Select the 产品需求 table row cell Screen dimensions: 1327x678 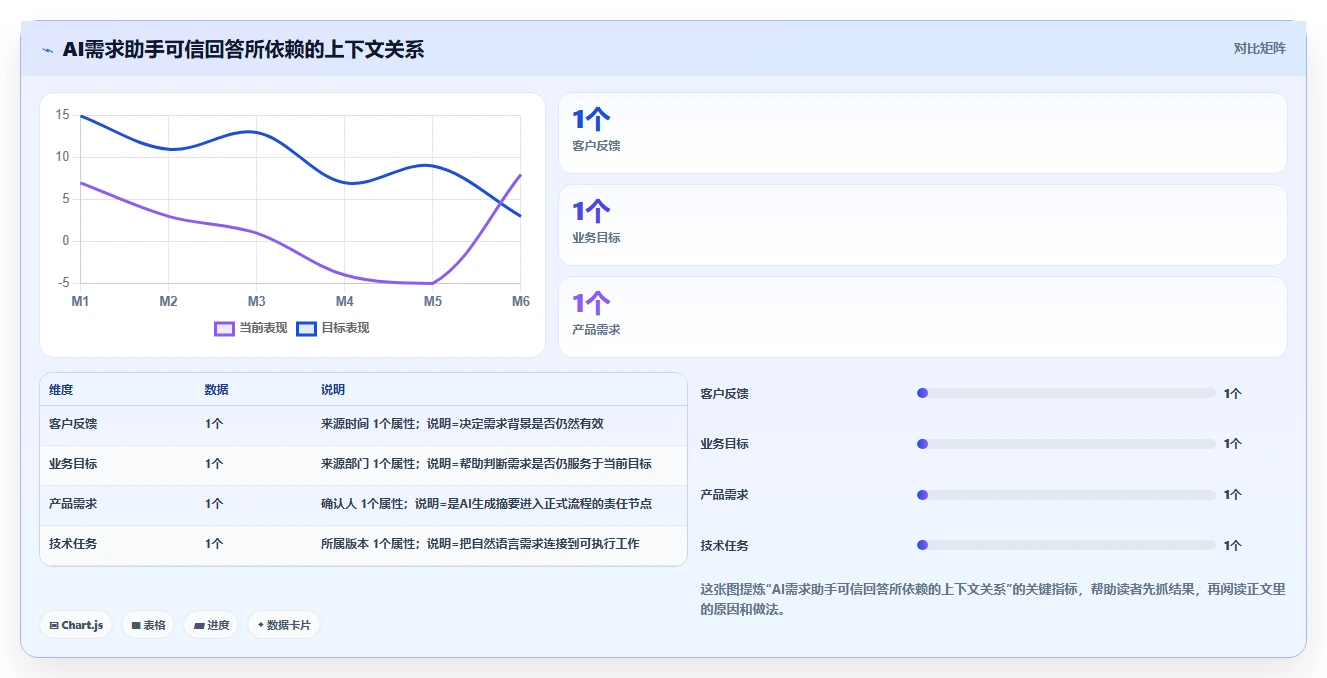pos(73,504)
